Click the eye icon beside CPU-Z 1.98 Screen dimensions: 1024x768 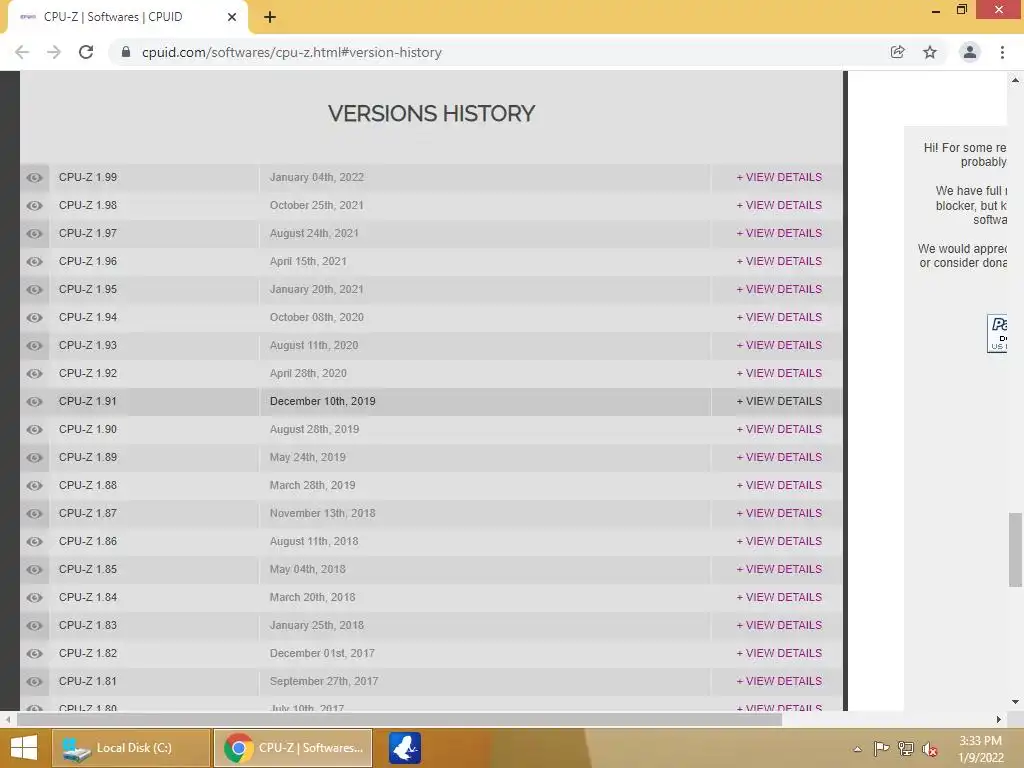[35, 206]
